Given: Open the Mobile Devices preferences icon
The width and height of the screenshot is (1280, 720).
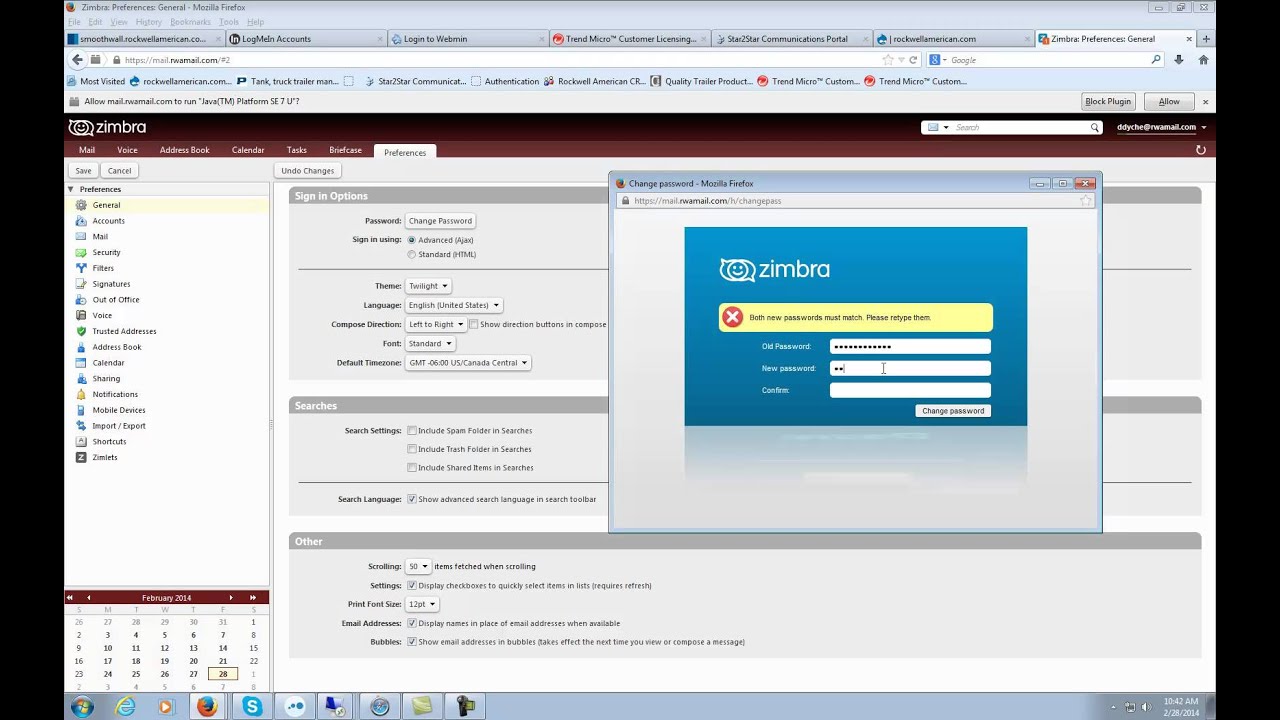Looking at the screenshot, I should point(81,410).
